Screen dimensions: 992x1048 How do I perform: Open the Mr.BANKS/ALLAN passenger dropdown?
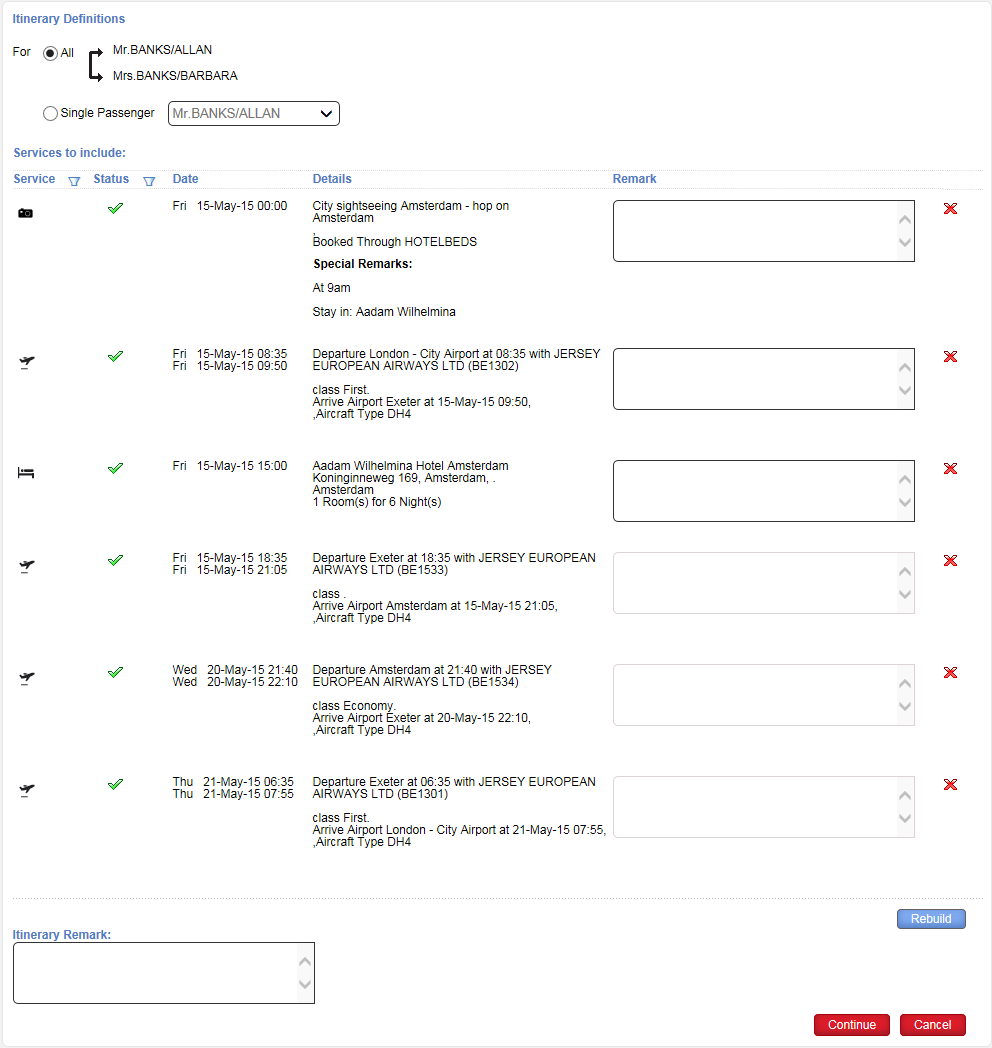pos(253,114)
